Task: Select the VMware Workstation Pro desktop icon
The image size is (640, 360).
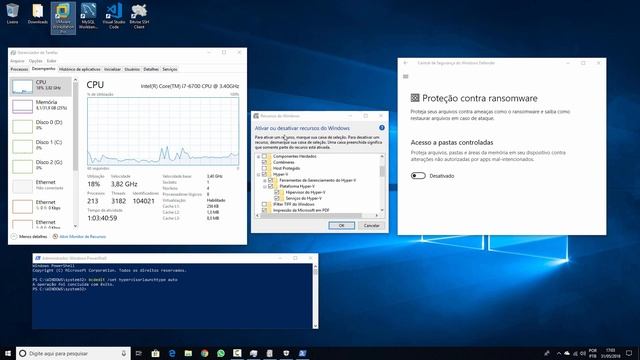Action: (x=63, y=18)
